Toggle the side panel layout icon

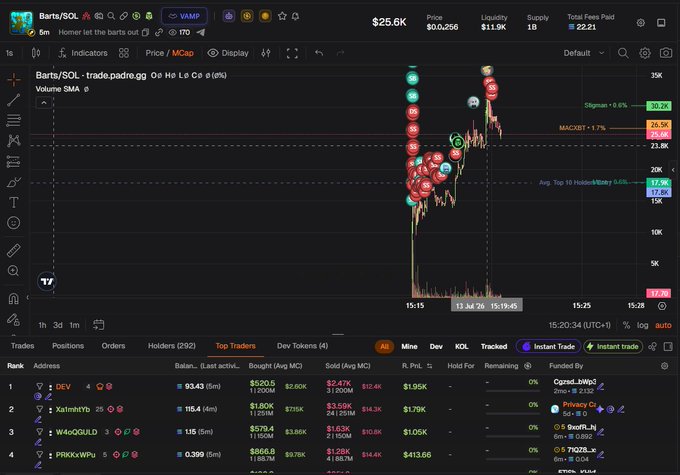[661, 23]
